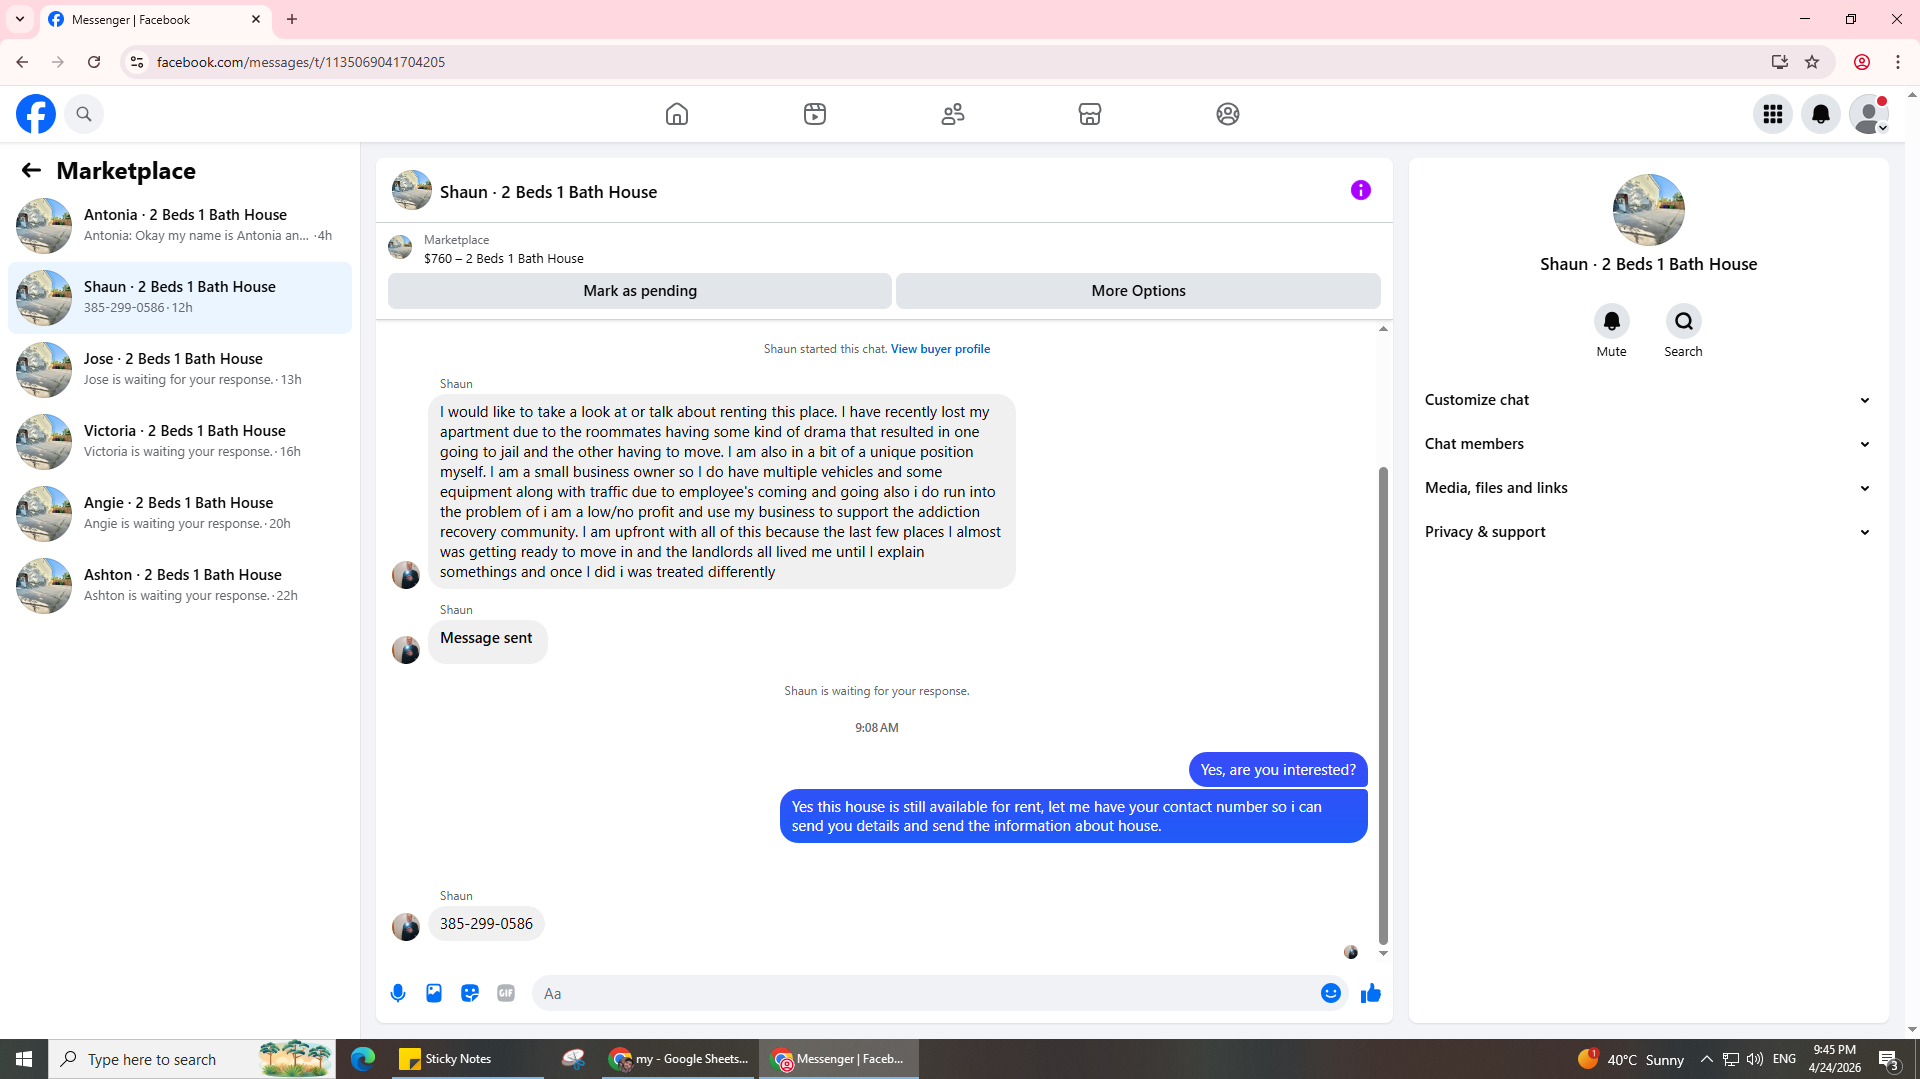
Task: Open the browser tab search dropdown
Action: point(19,19)
